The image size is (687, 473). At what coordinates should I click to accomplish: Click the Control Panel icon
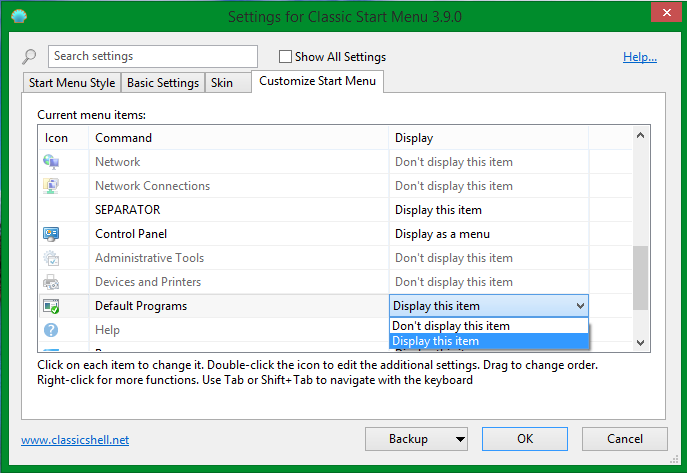point(52,234)
